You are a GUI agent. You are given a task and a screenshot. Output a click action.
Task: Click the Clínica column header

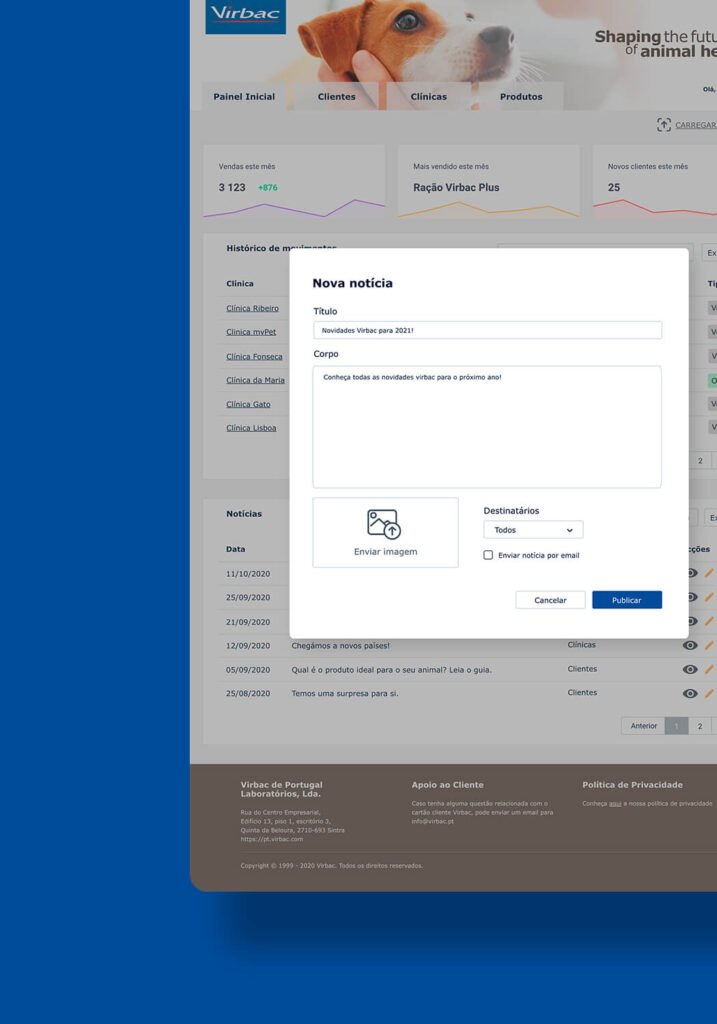pos(240,283)
